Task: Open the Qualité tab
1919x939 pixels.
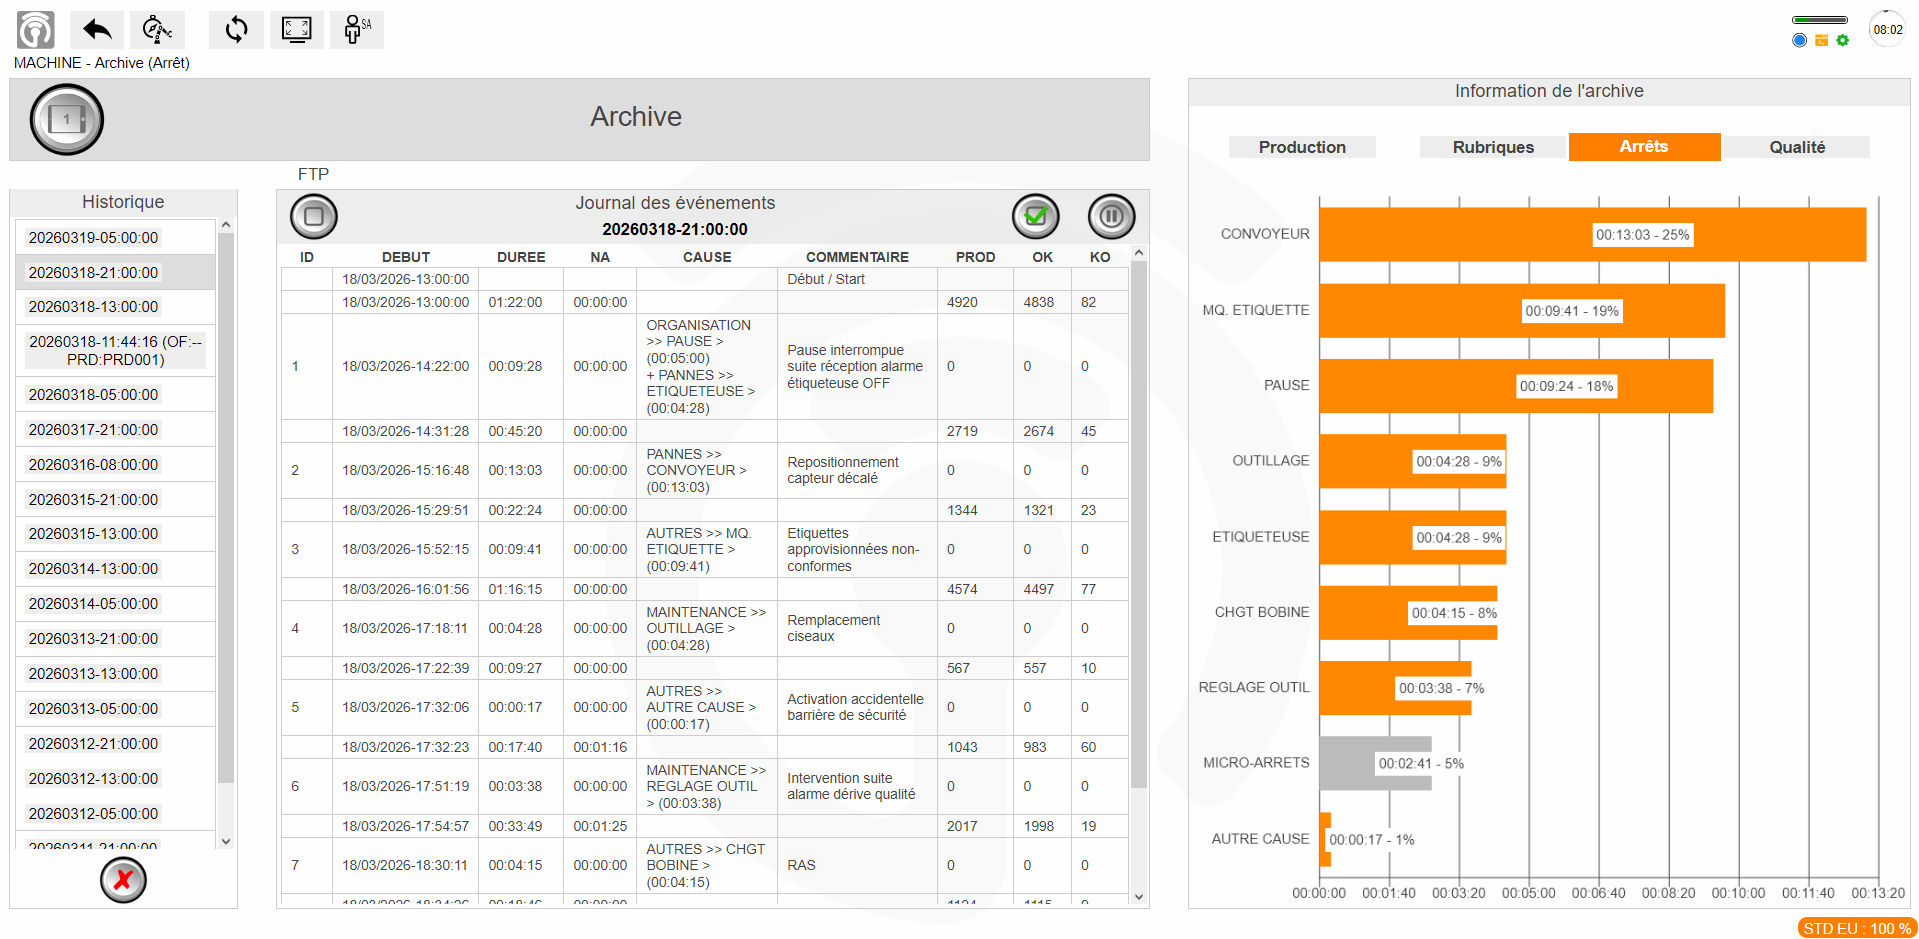Action: [1796, 147]
